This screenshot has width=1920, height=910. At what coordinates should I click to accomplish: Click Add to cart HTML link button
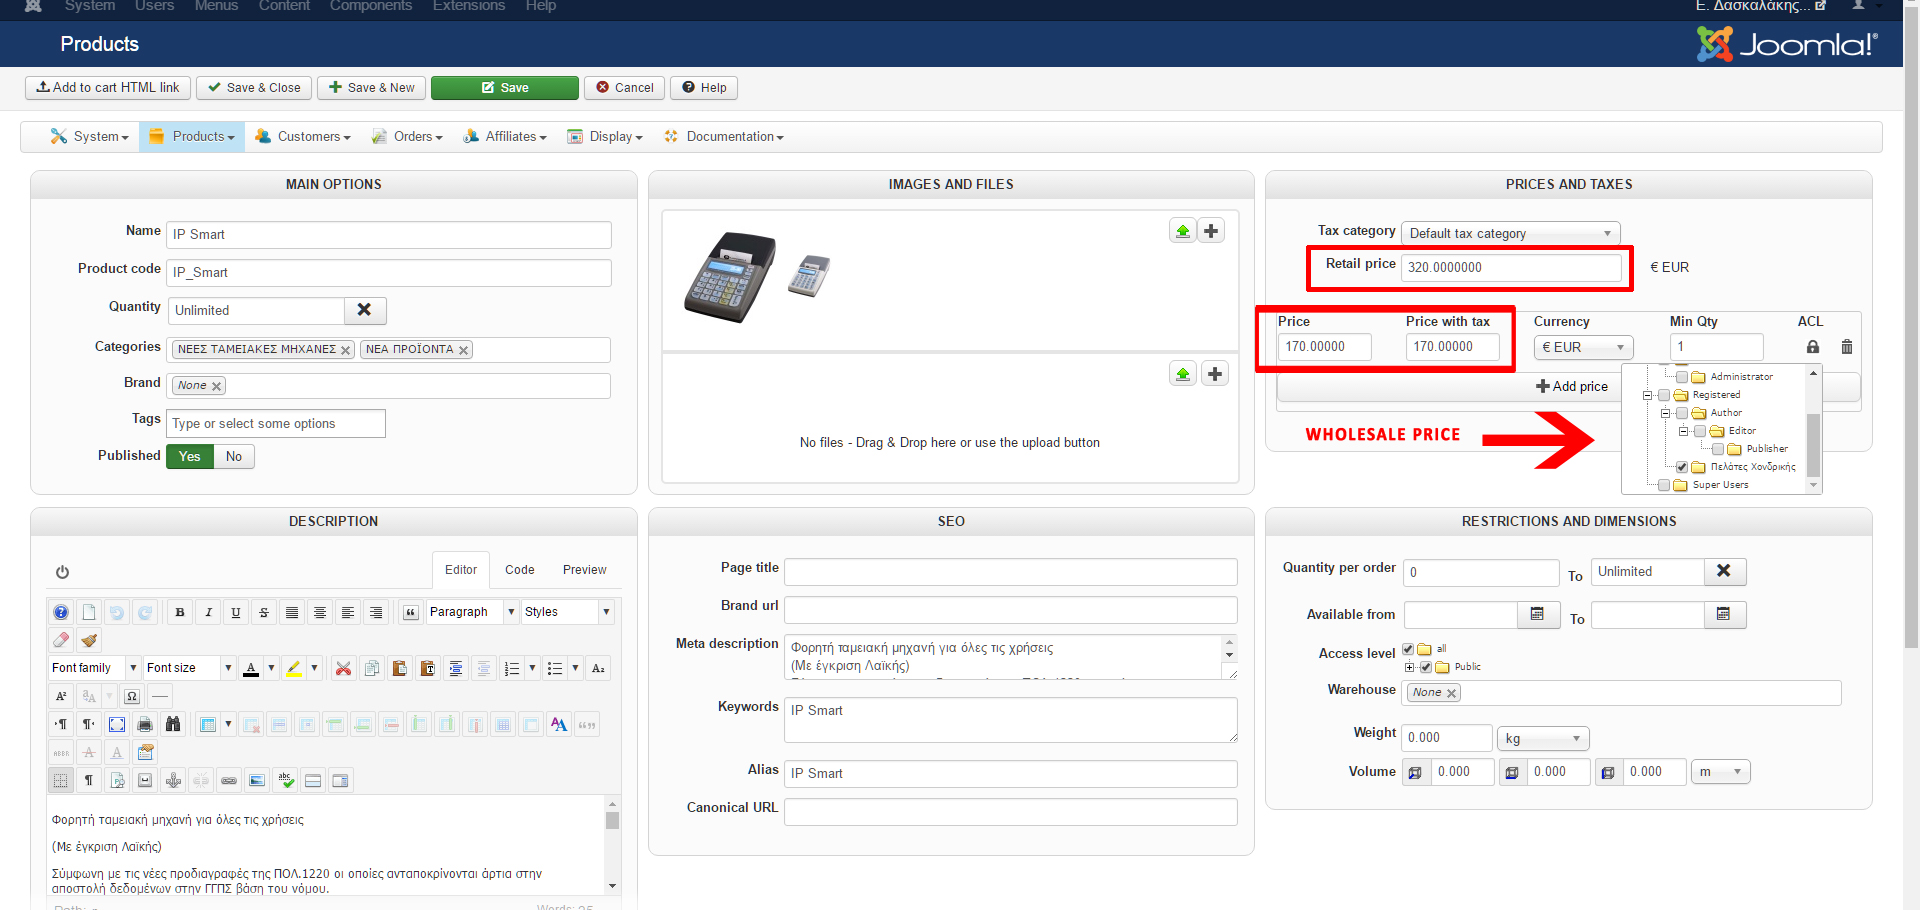click(108, 88)
